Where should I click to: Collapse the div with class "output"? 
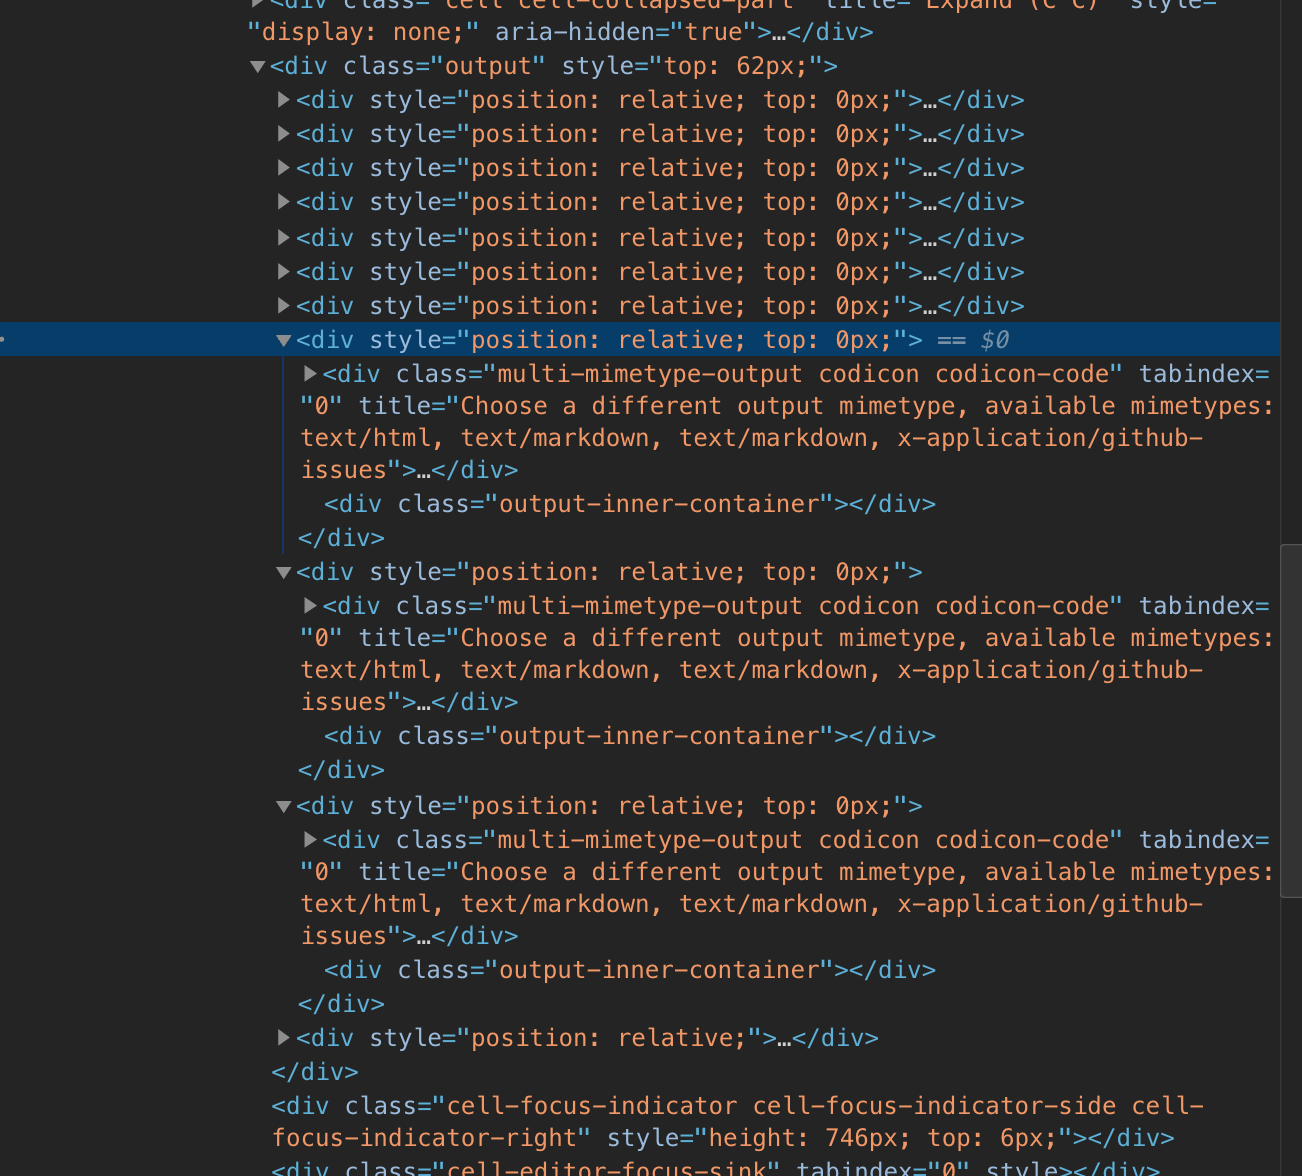click(x=258, y=66)
